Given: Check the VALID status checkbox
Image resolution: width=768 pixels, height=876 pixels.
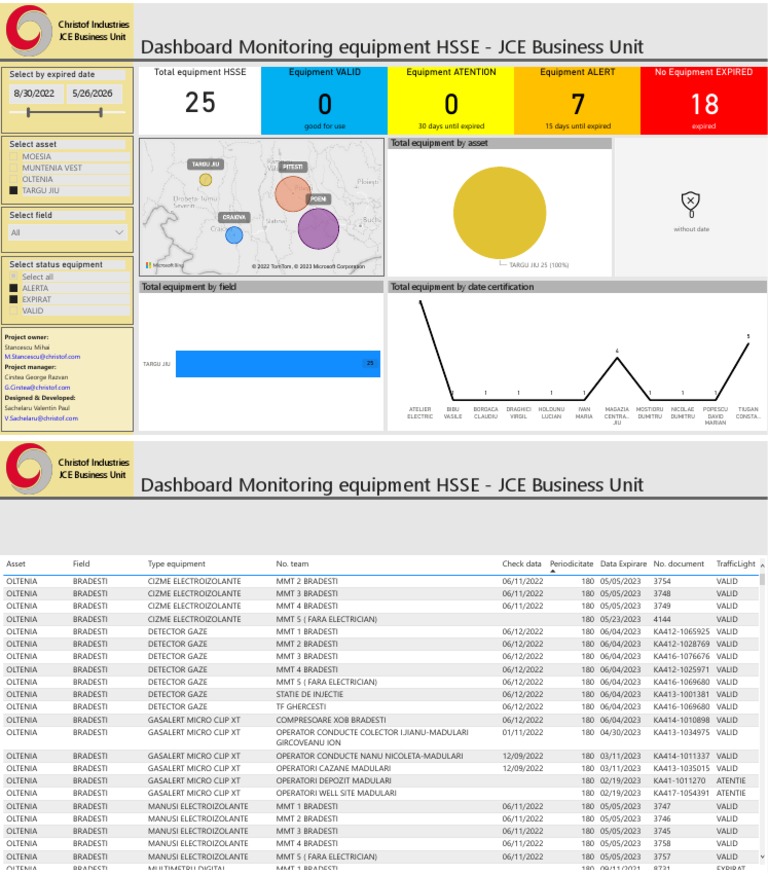Looking at the screenshot, I should (x=13, y=311).
